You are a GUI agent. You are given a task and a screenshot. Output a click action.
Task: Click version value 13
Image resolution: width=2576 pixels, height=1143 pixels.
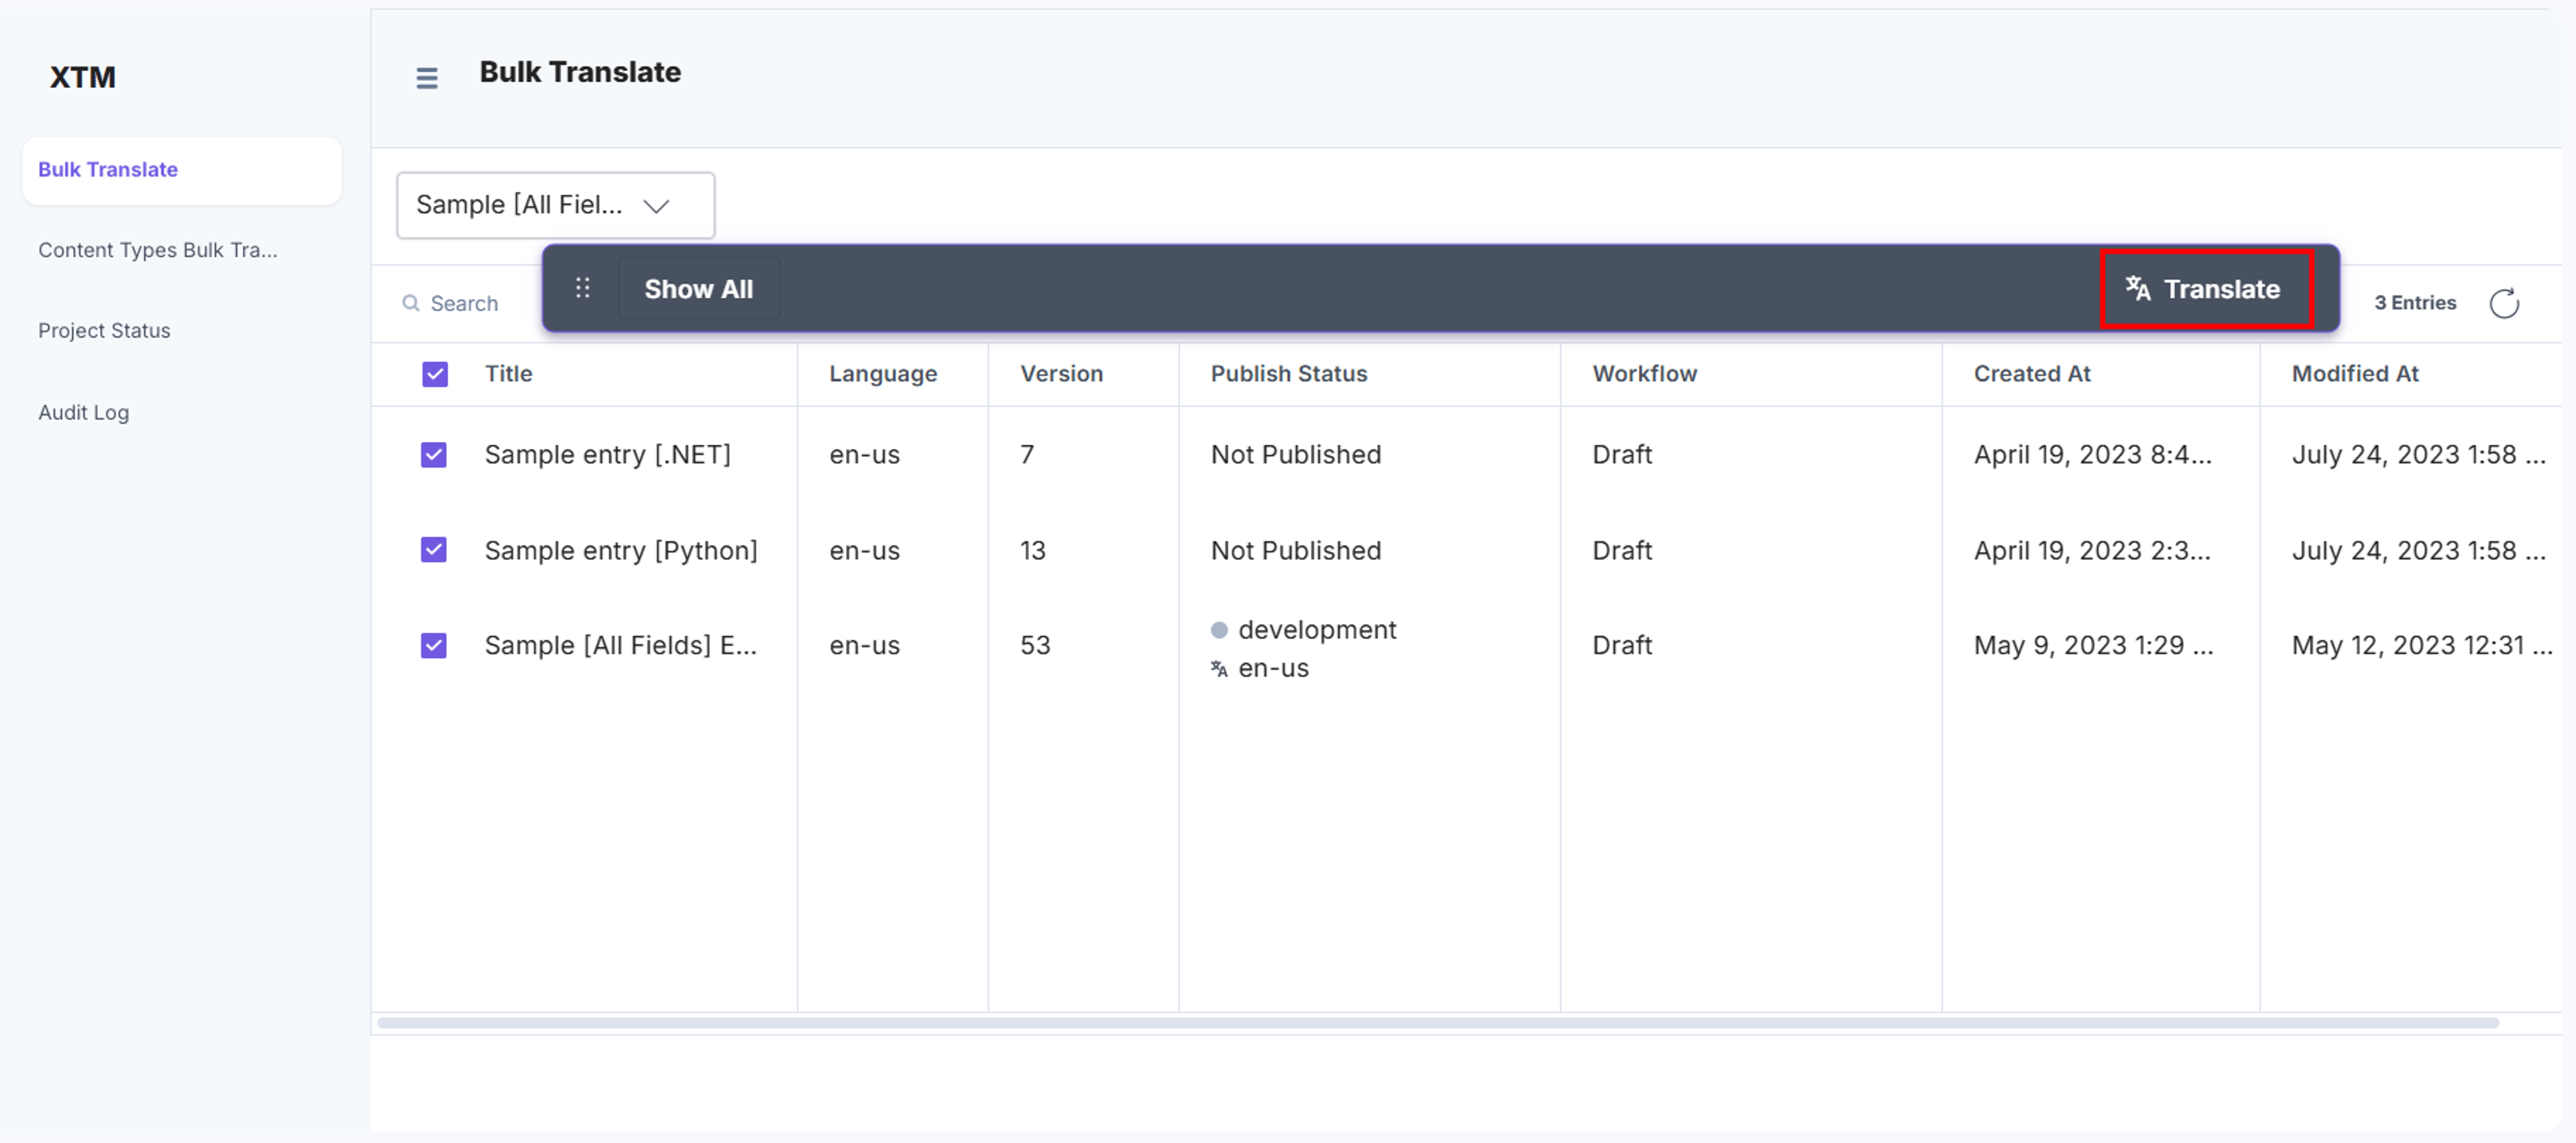coord(1033,551)
